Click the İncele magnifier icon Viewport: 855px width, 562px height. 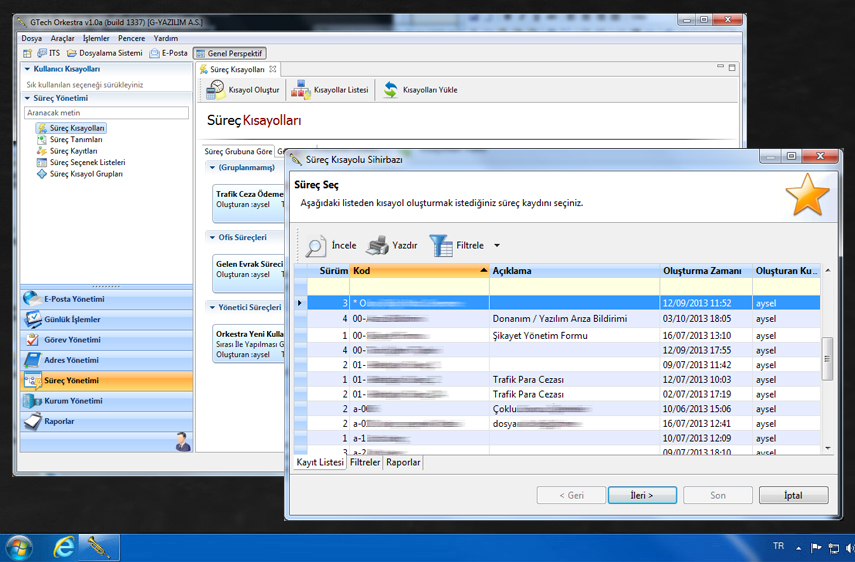point(316,245)
